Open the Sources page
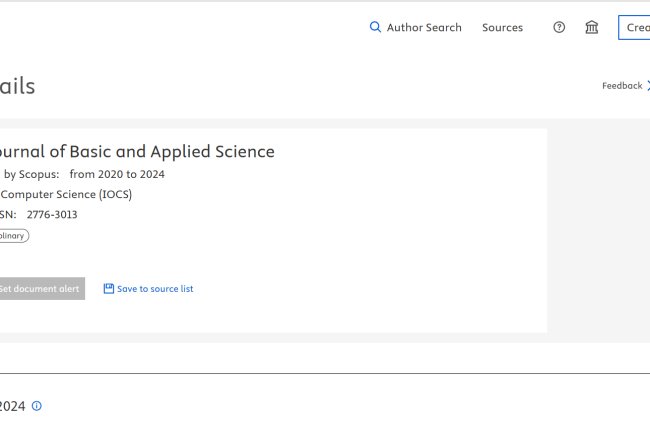 (502, 27)
